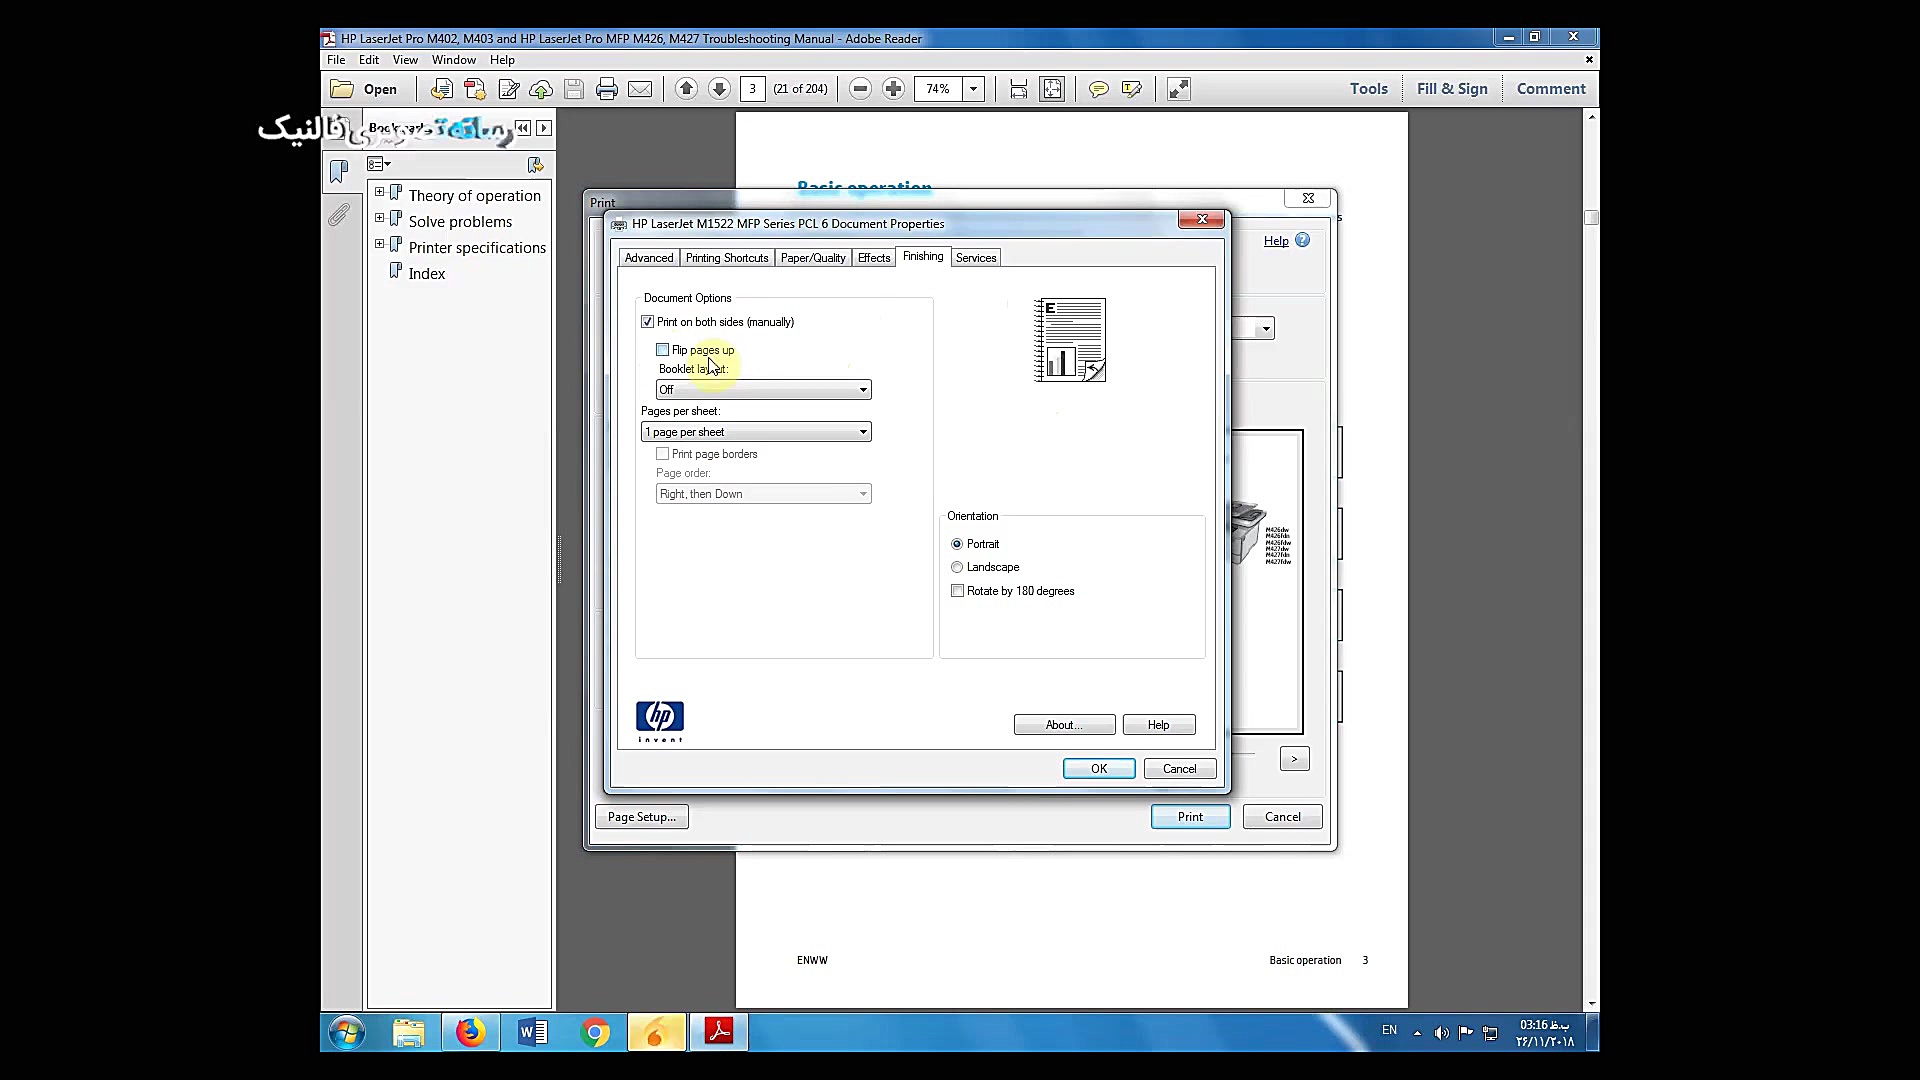Open Microsoft Word from the taskbar

click(532, 1032)
